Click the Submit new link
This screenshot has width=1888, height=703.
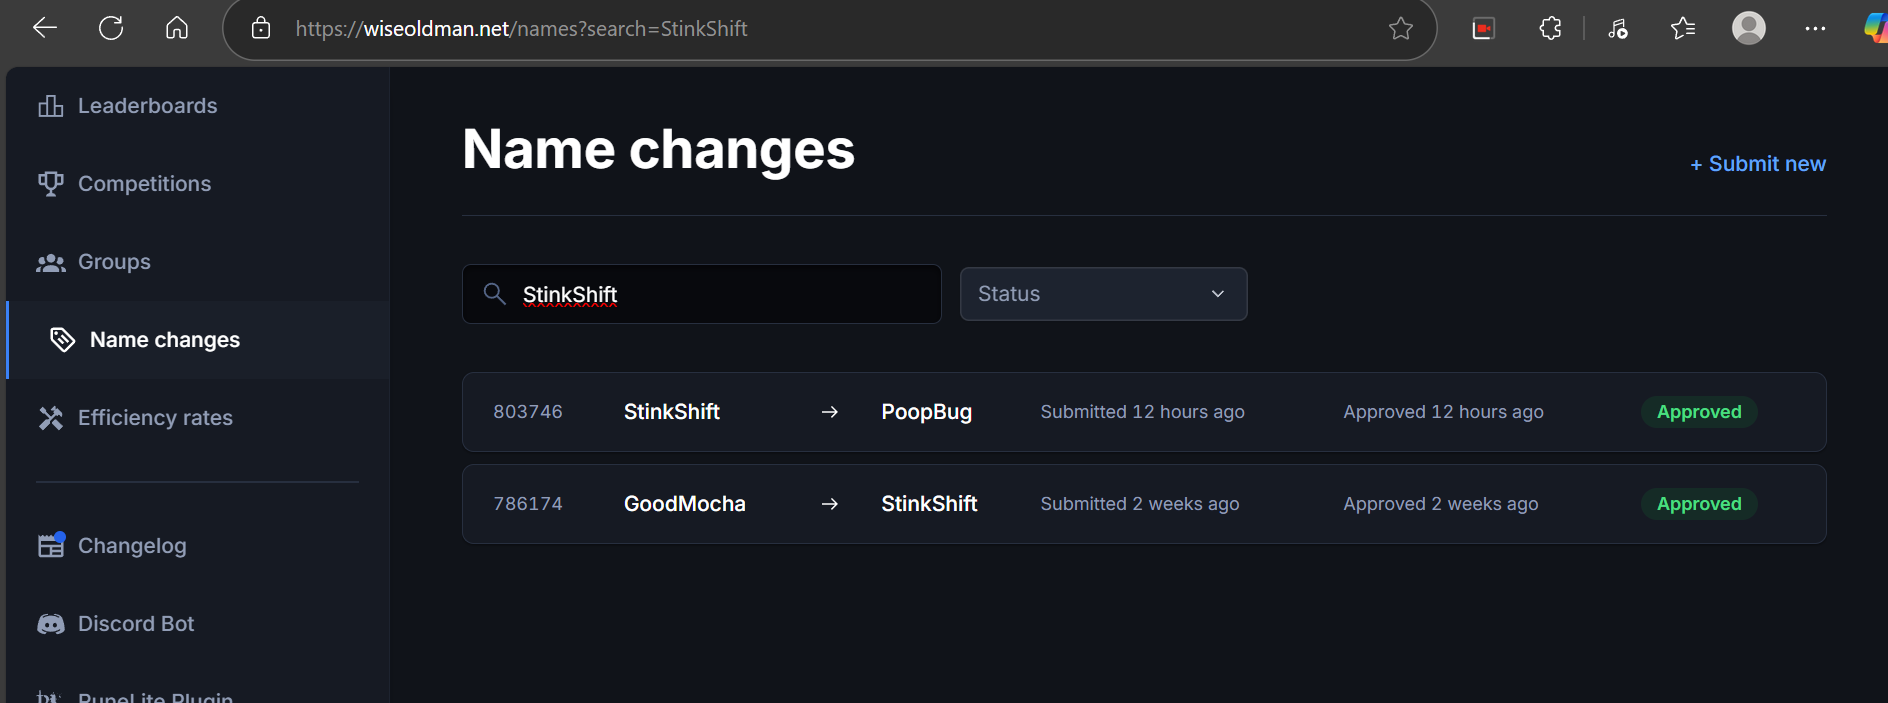[1757, 164]
